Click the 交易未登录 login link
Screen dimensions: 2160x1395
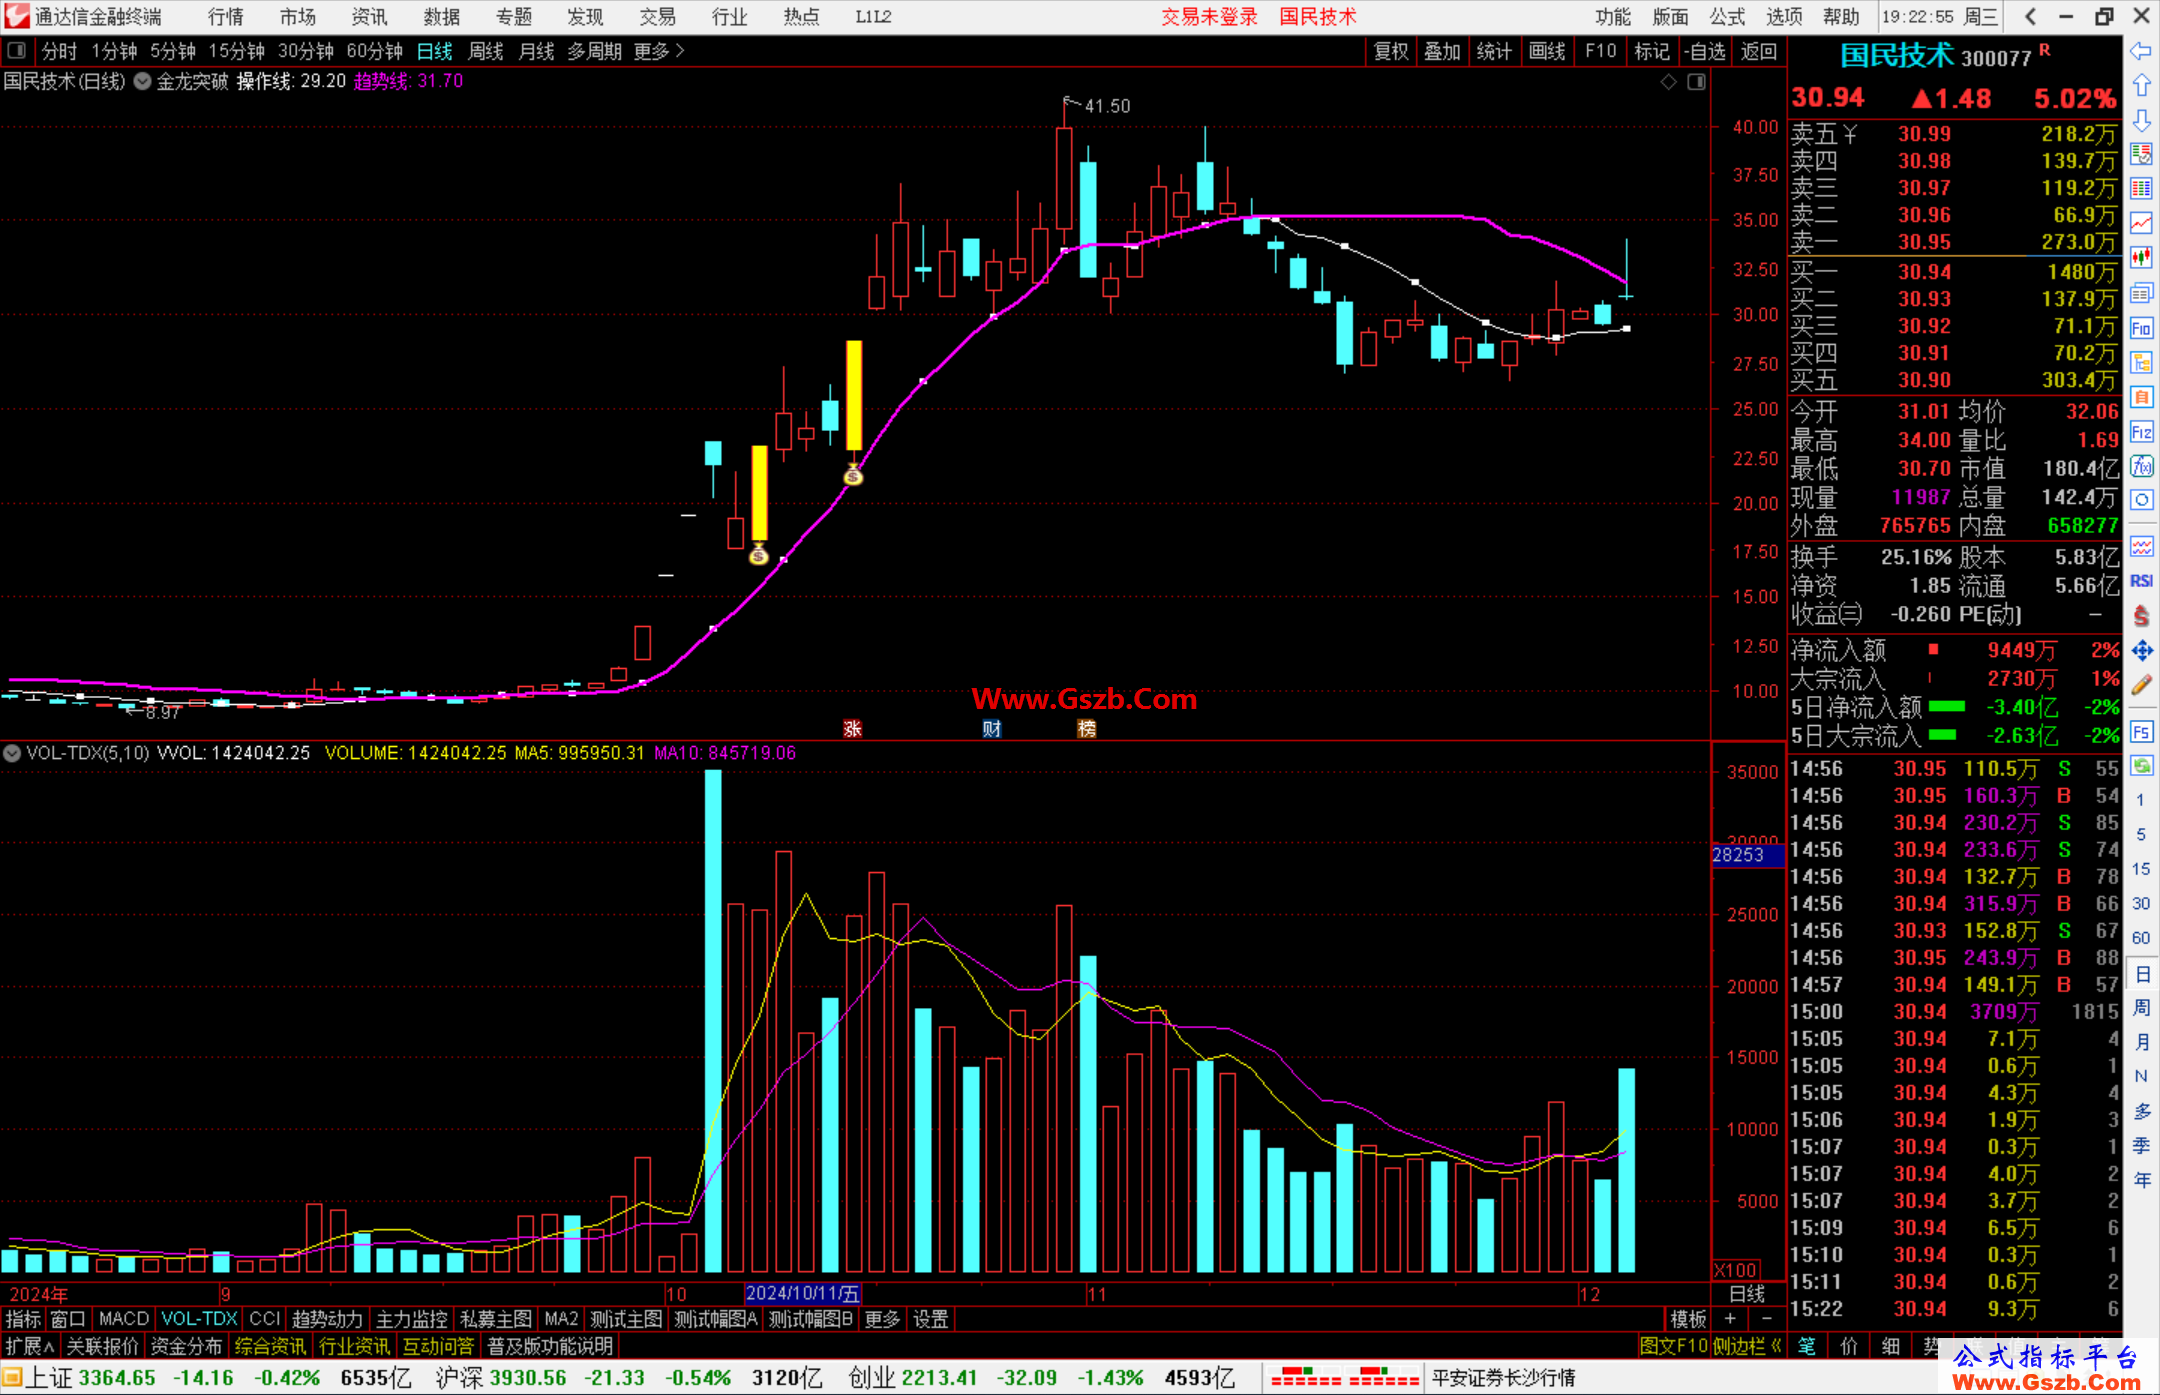click(x=1210, y=17)
